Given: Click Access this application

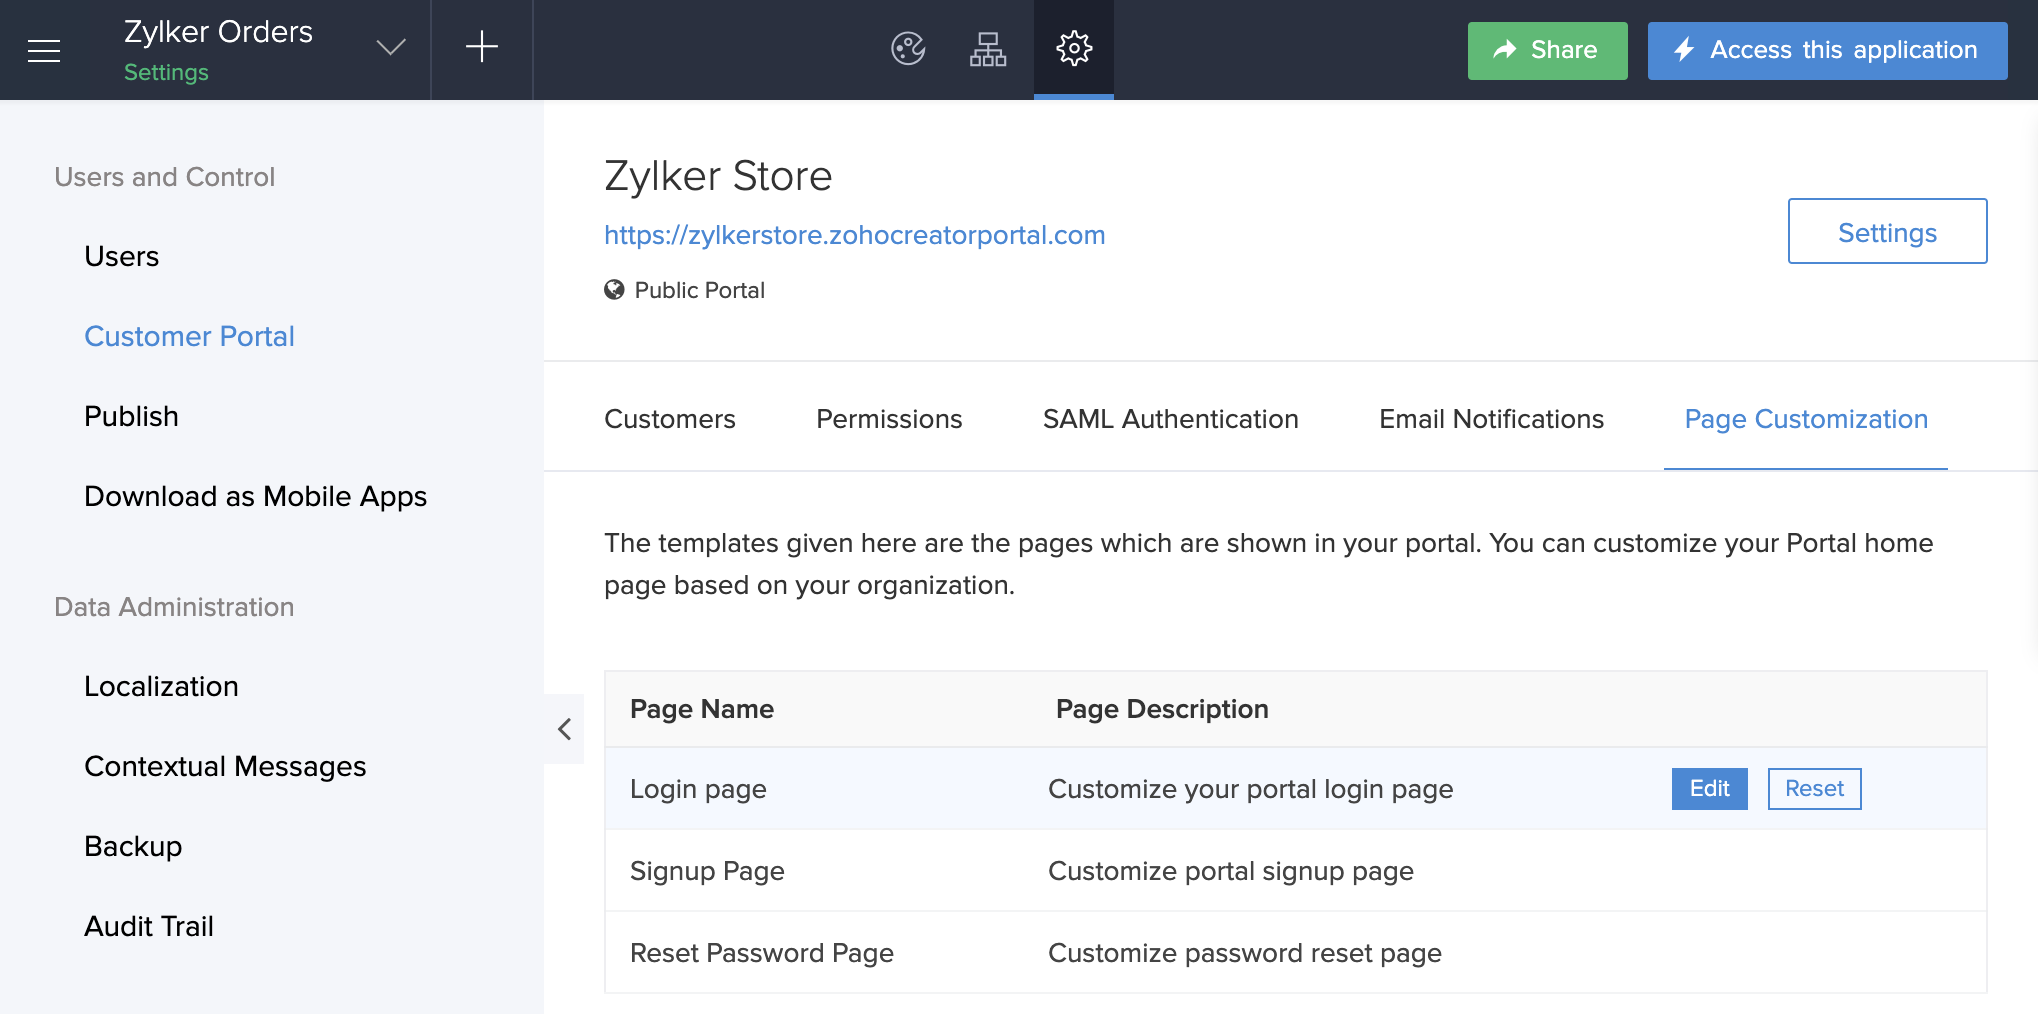Looking at the screenshot, I should pyautogui.click(x=1826, y=50).
